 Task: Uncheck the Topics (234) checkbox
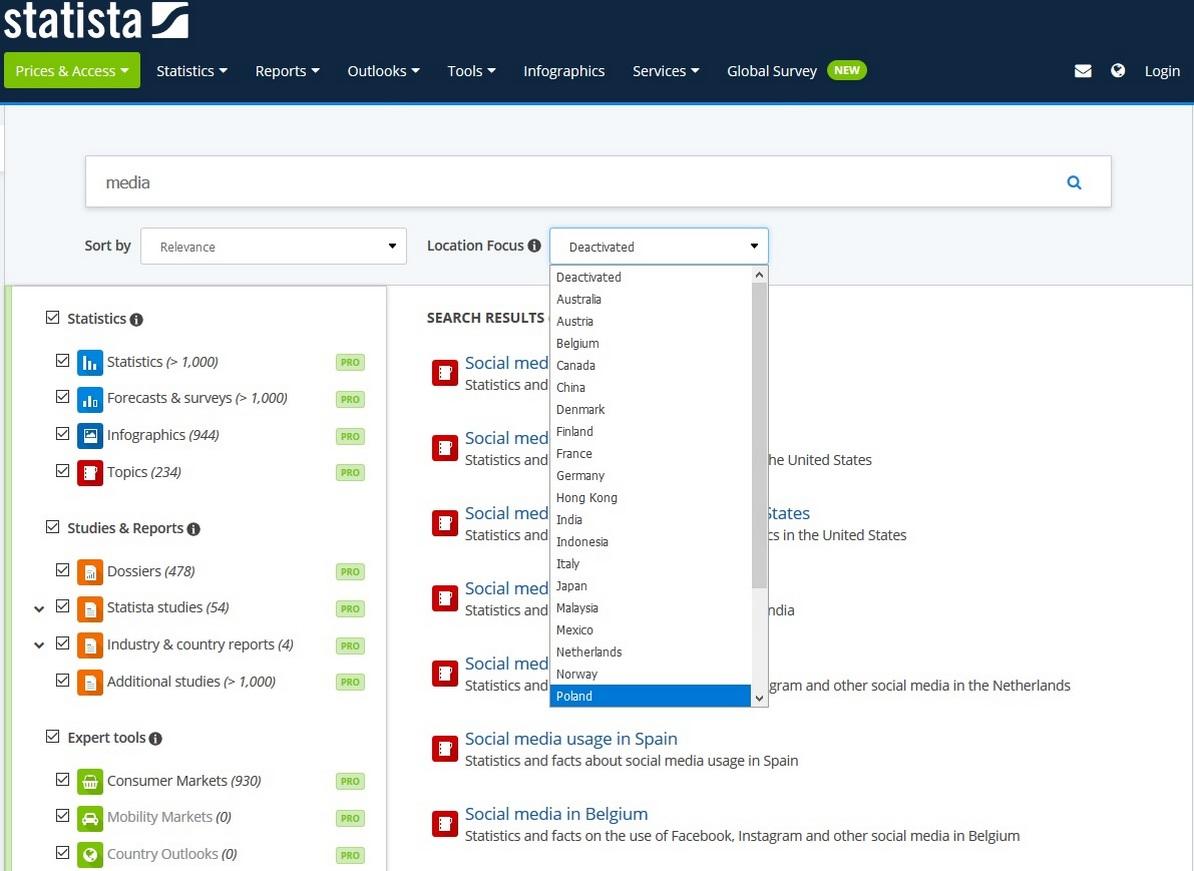[62, 471]
